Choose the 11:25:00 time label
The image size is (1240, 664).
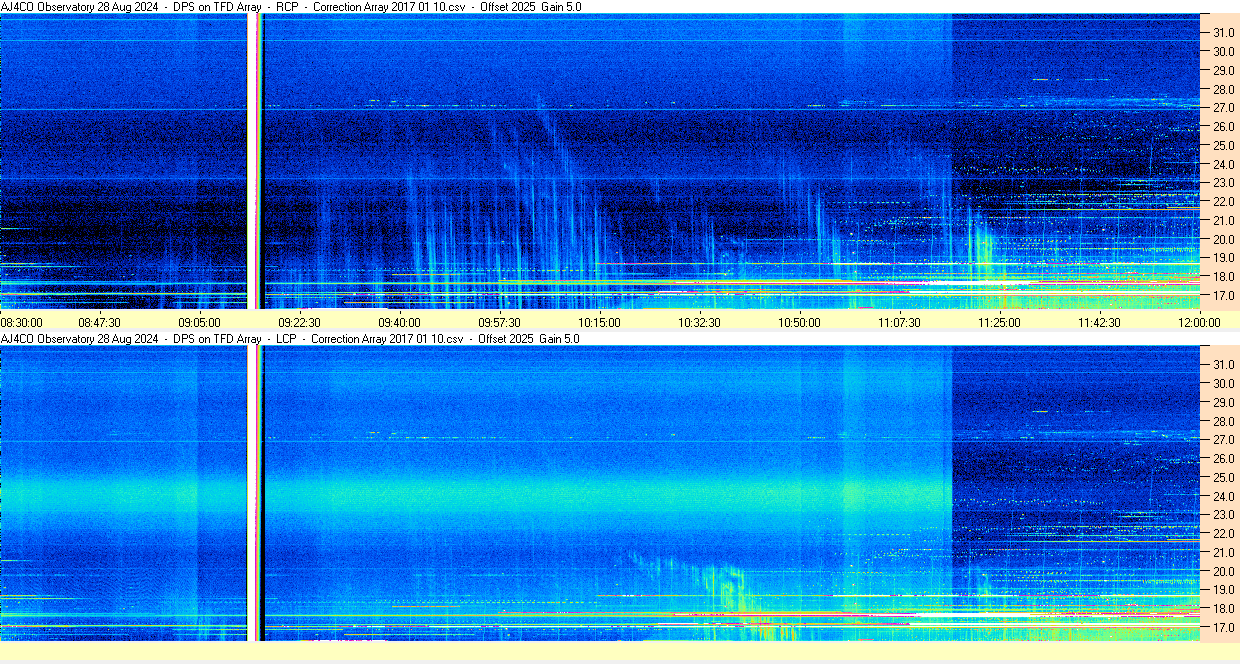point(1000,323)
